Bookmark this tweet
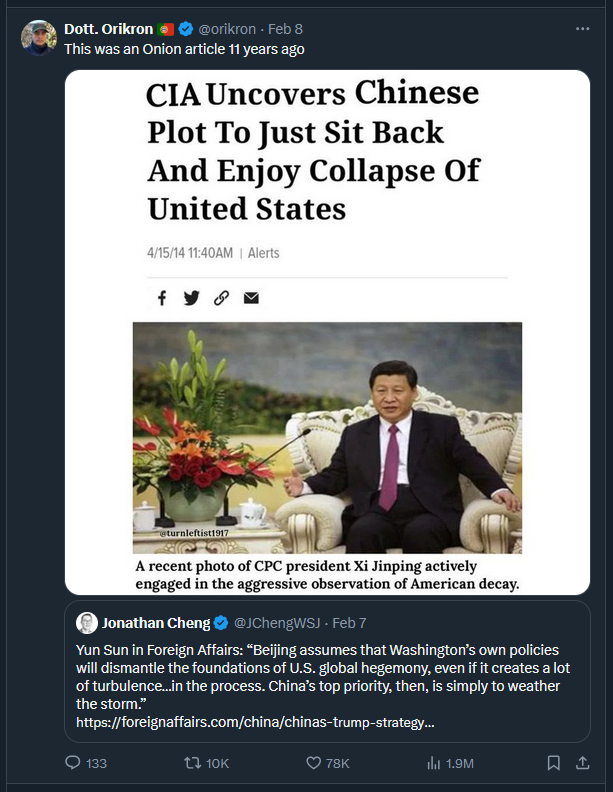 click(553, 763)
